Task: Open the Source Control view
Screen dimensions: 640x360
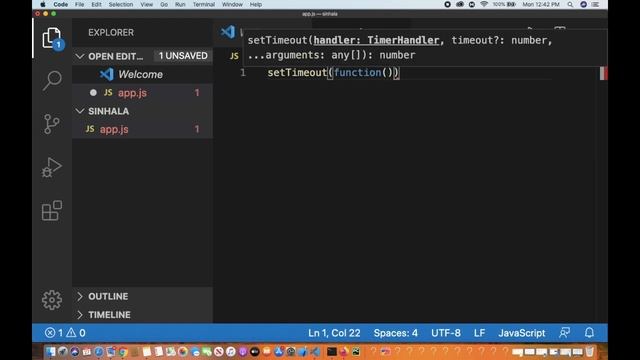Action: [52, 124]
